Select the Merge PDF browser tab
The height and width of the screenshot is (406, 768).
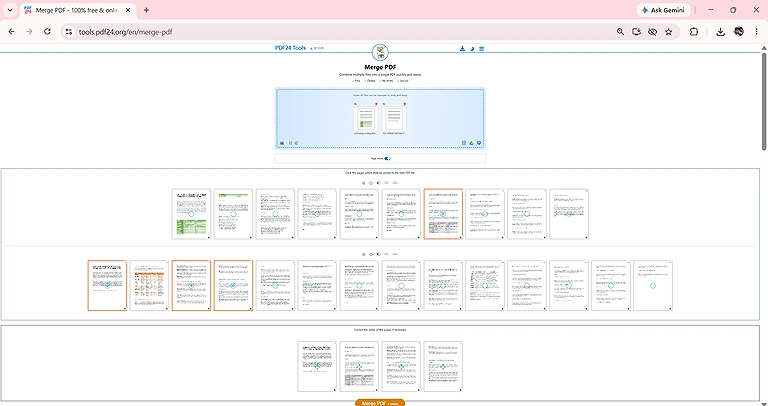tap(78, 10)
